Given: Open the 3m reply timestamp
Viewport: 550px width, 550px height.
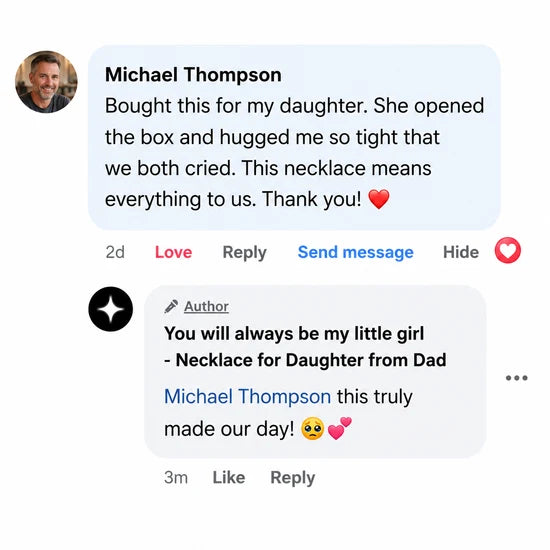Looking at the screenshot, I should tap(176, 477).
